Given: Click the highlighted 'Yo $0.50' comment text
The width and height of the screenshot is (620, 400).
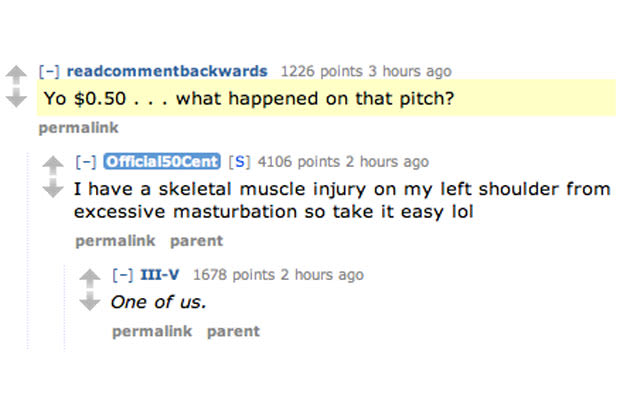Looking at the screenshot, I should pyautogui.click(x=249, y=98).
